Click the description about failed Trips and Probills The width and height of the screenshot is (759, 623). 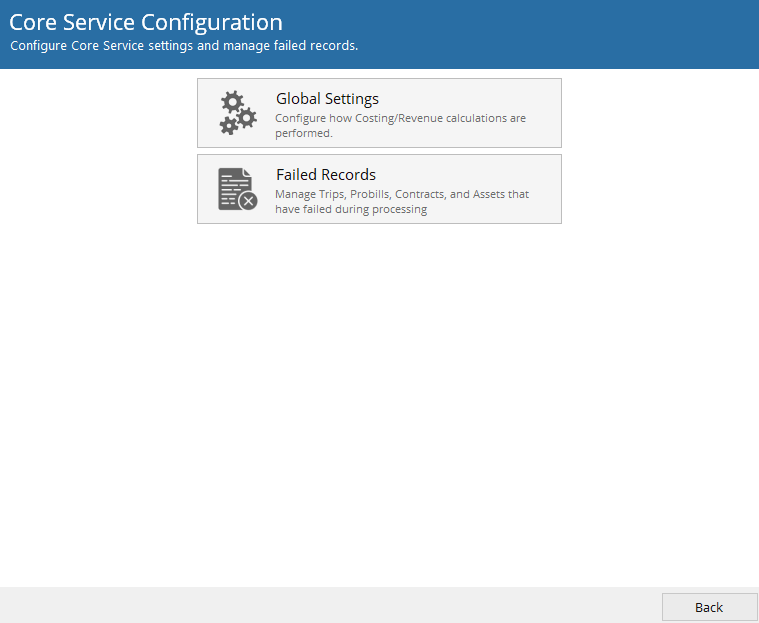pos(402,194)
